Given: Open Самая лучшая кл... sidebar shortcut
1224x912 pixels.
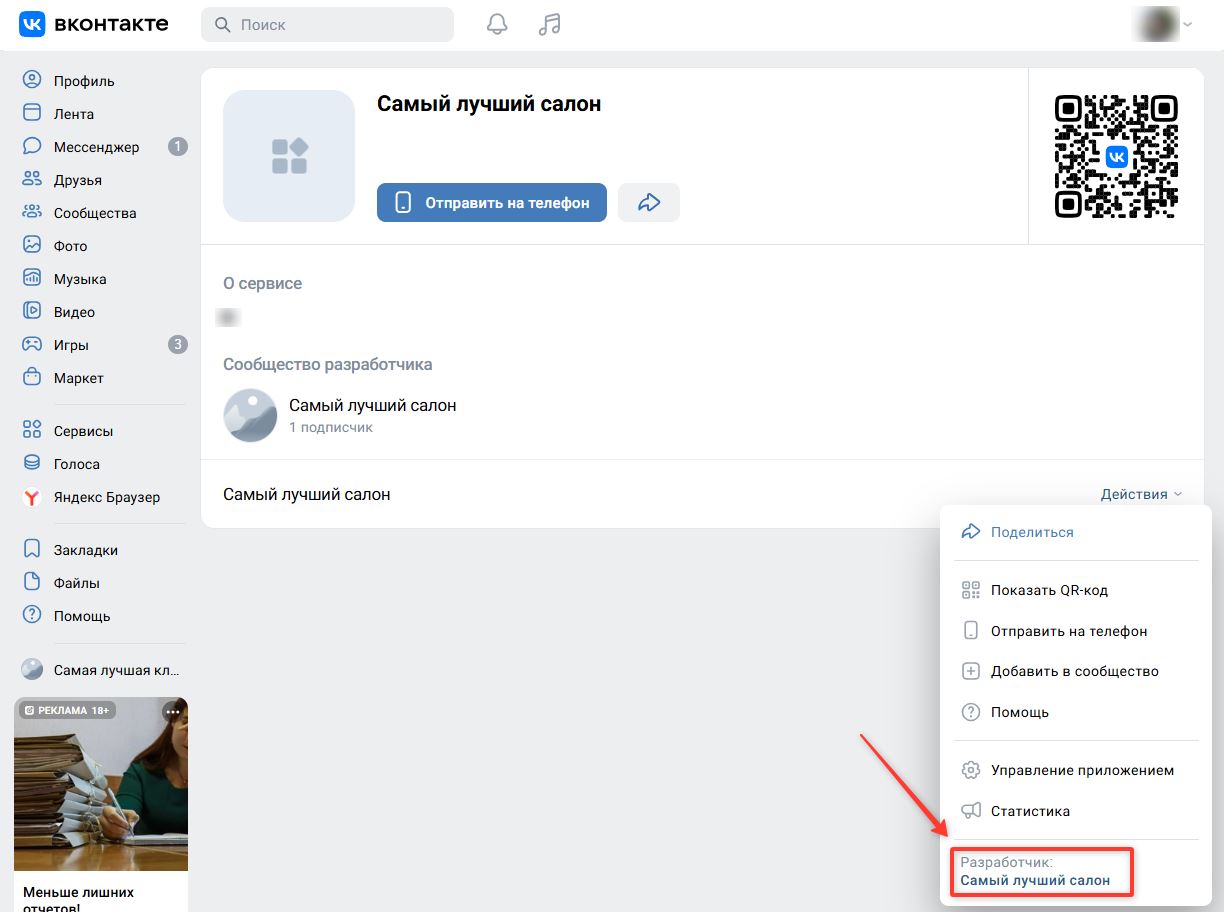Looking at the screenshot, I should (x=100, y=670).
